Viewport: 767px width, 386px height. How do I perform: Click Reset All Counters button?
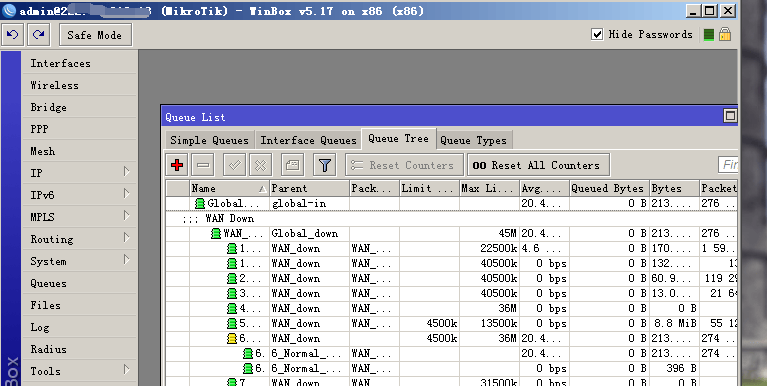tap(538, 165)
